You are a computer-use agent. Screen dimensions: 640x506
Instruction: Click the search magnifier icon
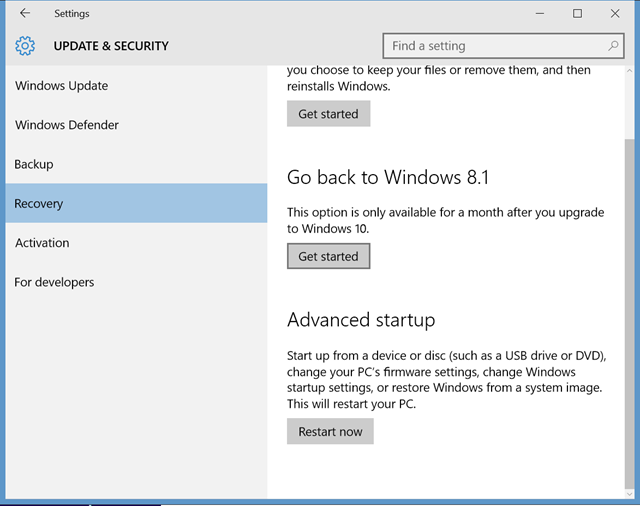click(613, 46)
